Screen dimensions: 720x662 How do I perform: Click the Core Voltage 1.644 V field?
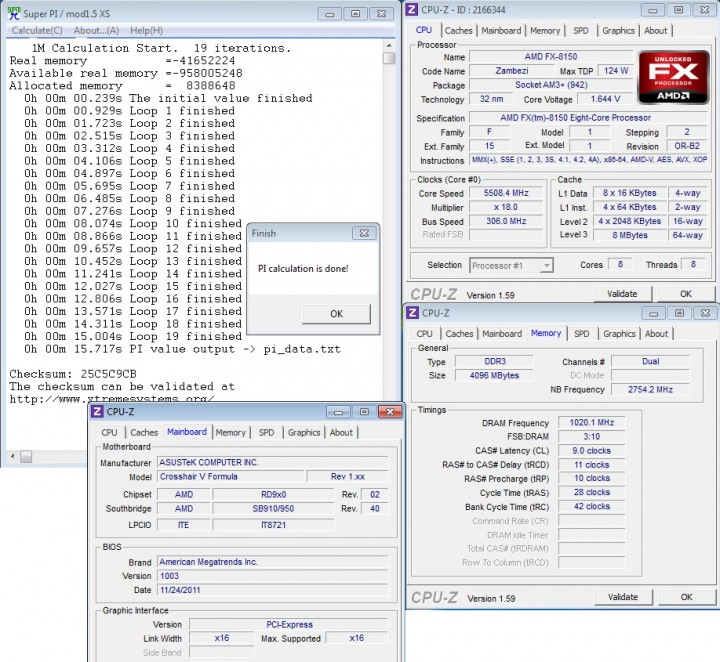(x=605, y=99)
